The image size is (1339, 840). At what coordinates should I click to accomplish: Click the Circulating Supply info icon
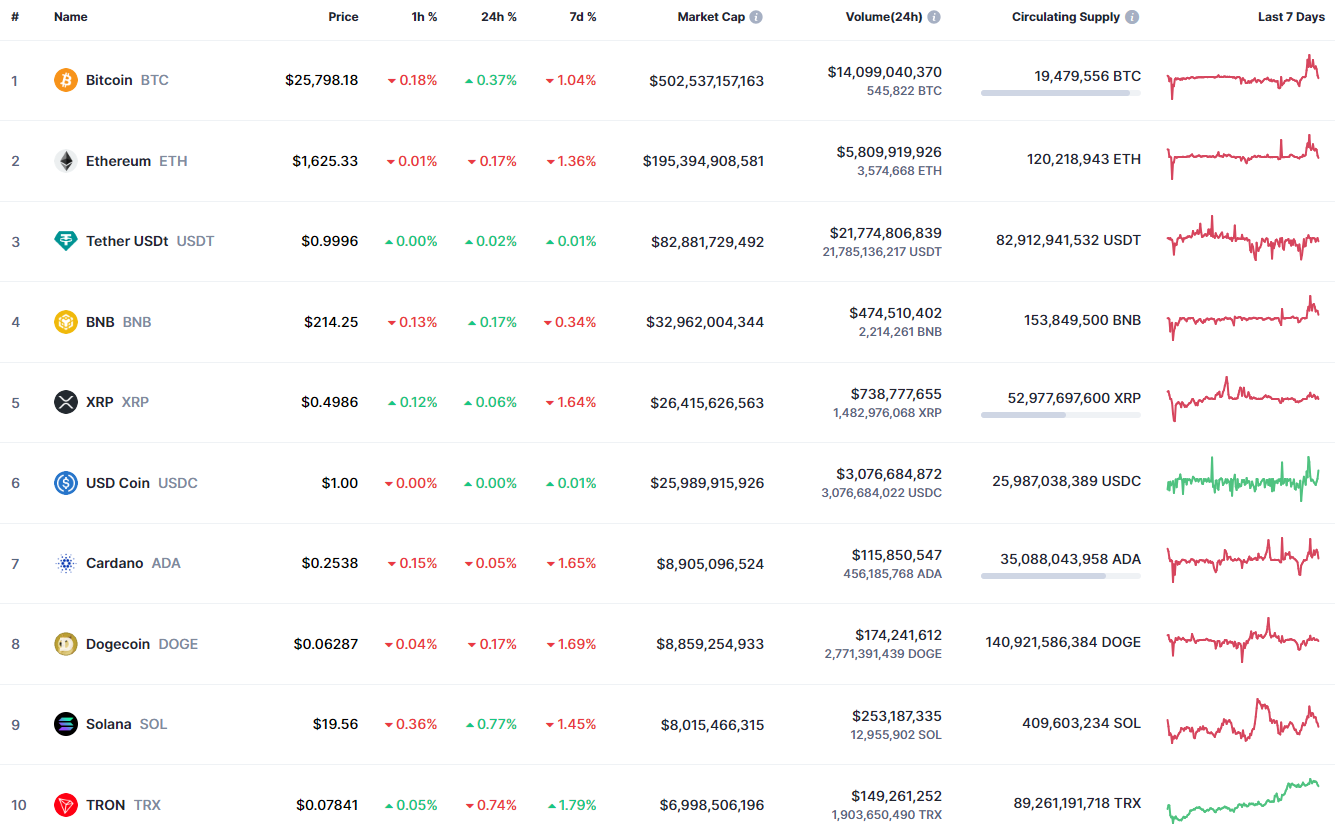1132,17
